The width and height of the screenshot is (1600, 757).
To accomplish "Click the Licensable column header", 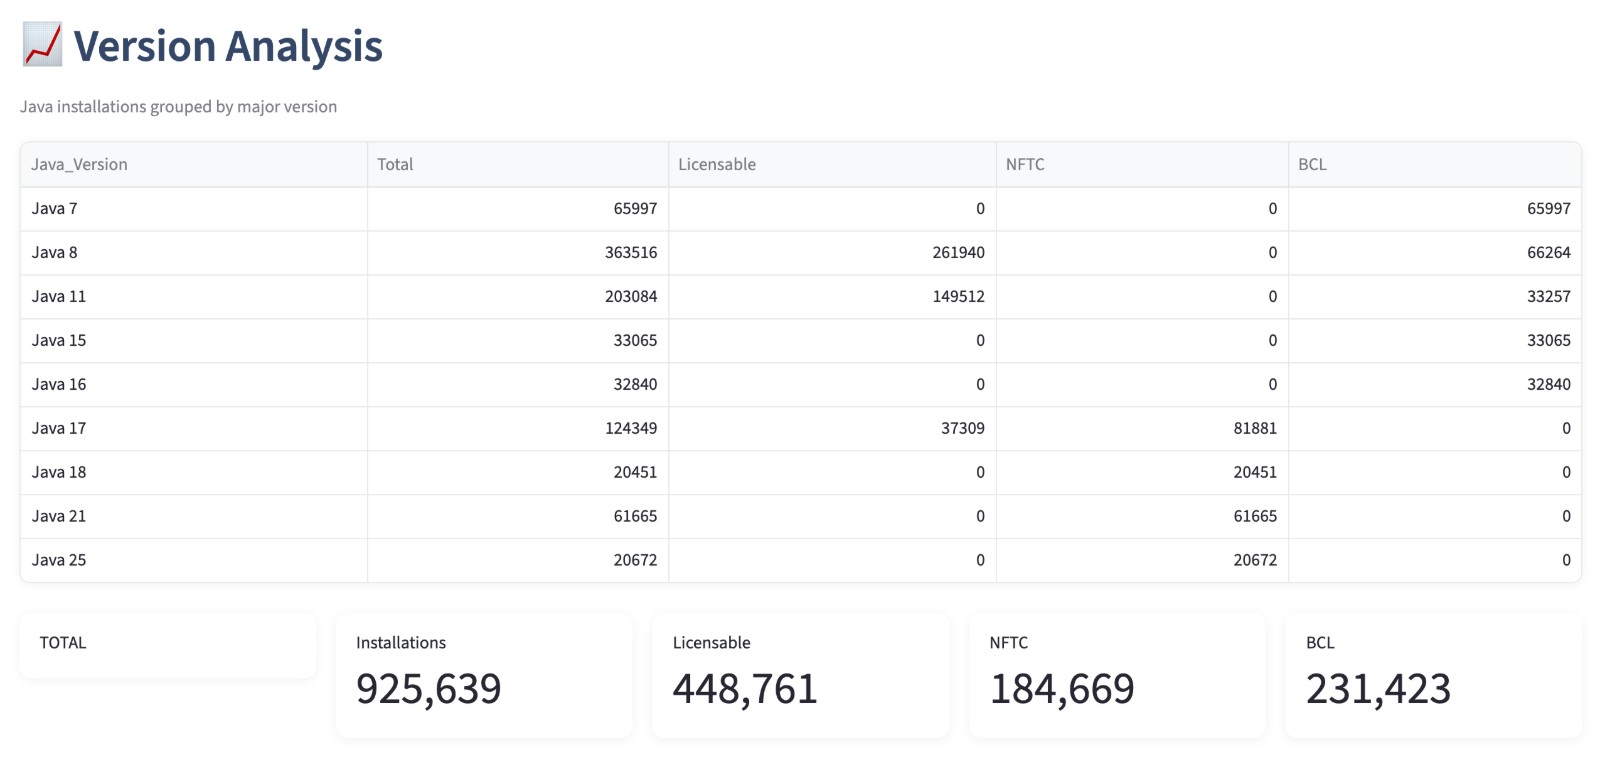I will pos(832,164).
